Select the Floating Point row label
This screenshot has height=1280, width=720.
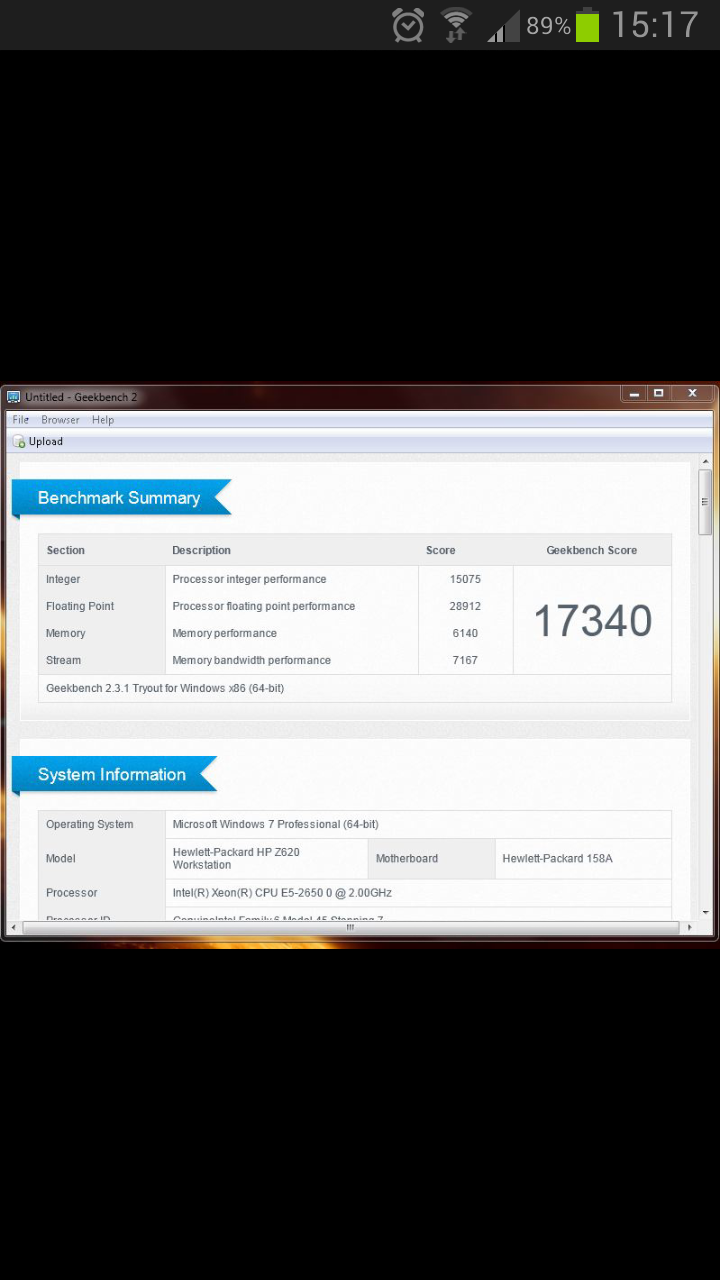tap(80, 606)
